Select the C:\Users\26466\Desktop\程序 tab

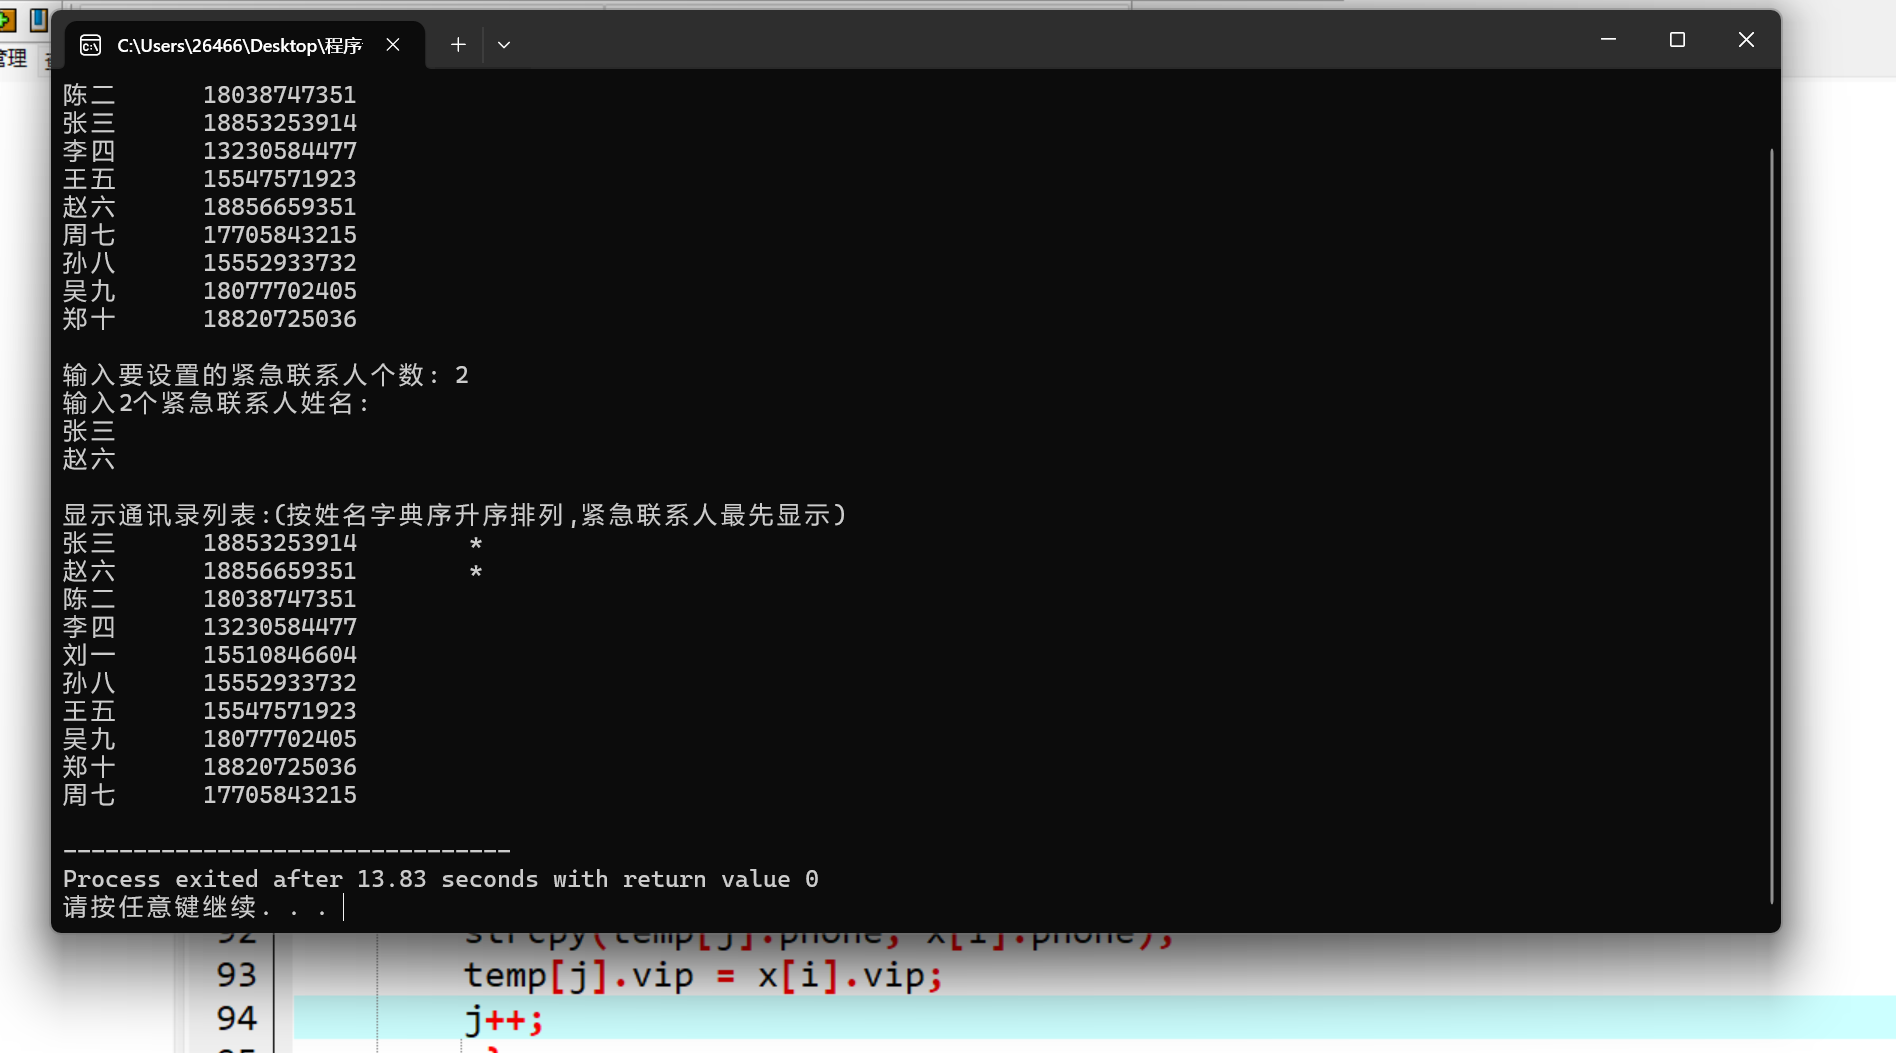click(x=245, y=45)
